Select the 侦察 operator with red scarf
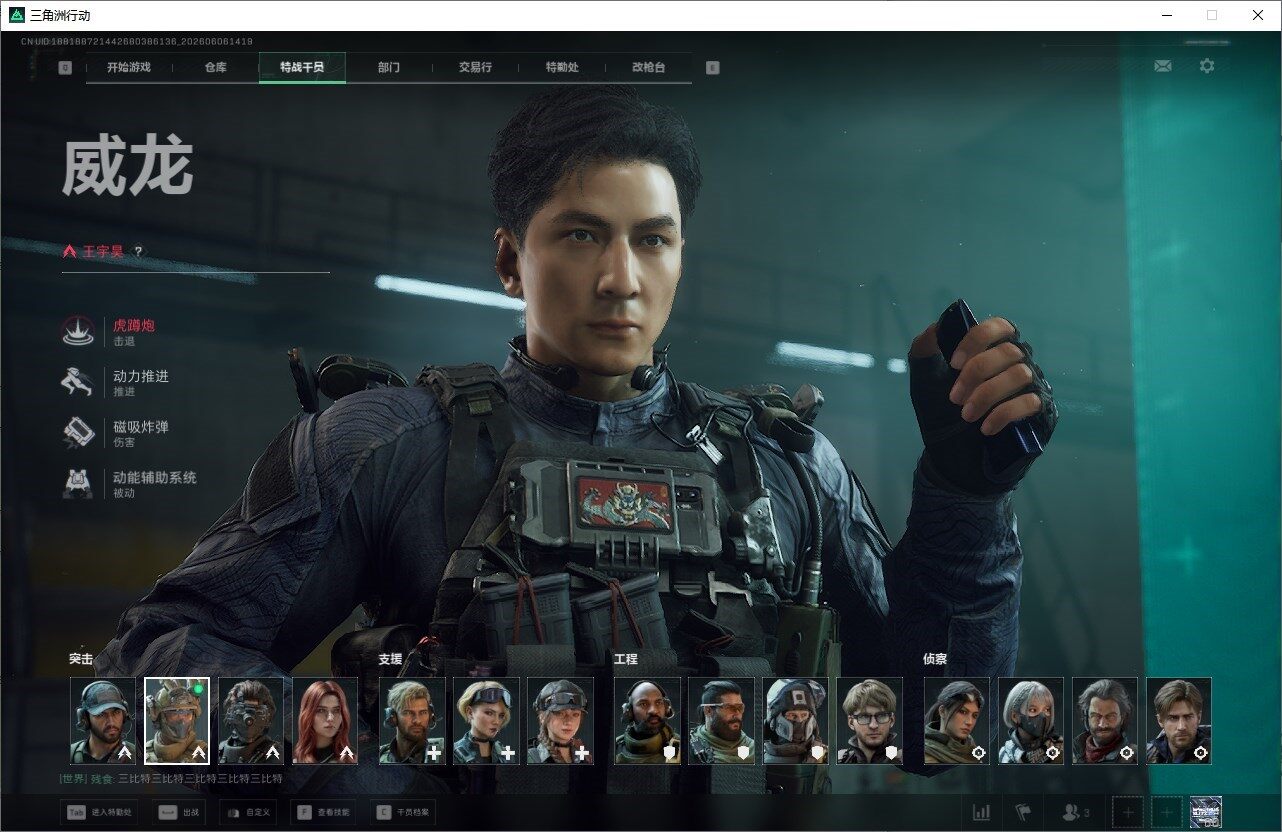This screenshot has height=832, width=1282. (x=1105, y=721)
